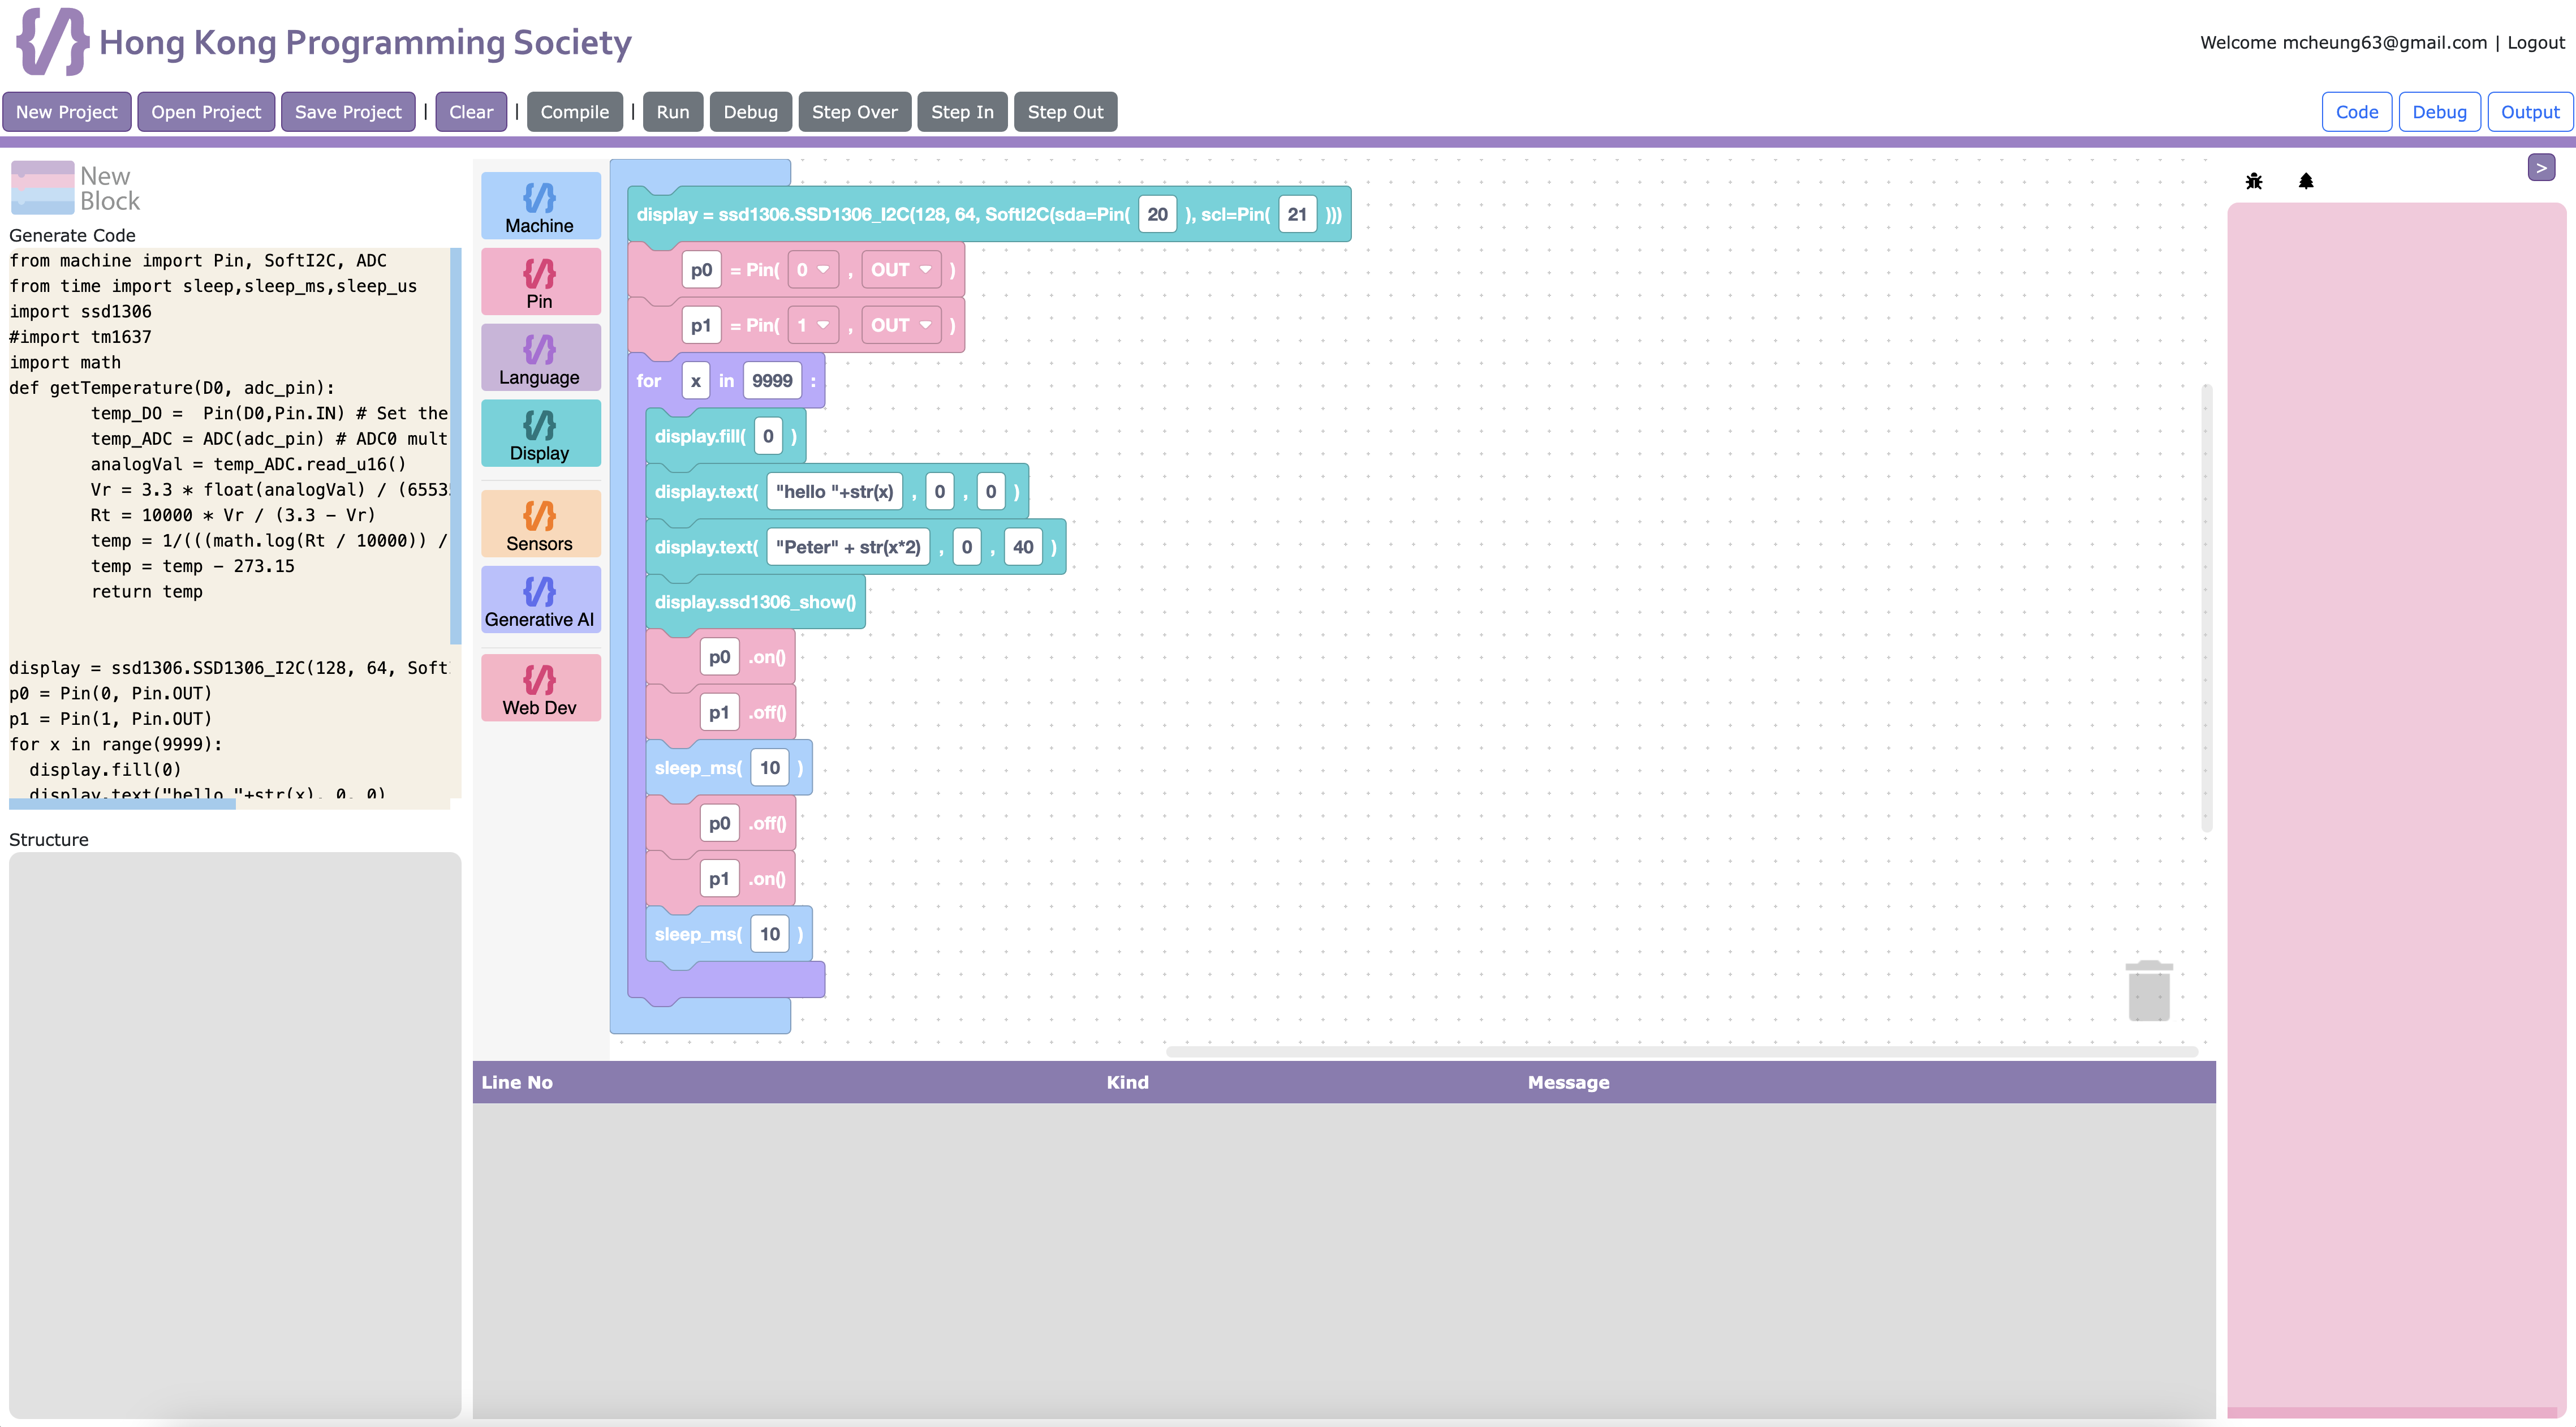Collapse right panel with > button
The image size is (2576, 1427).
(2541, 168)
